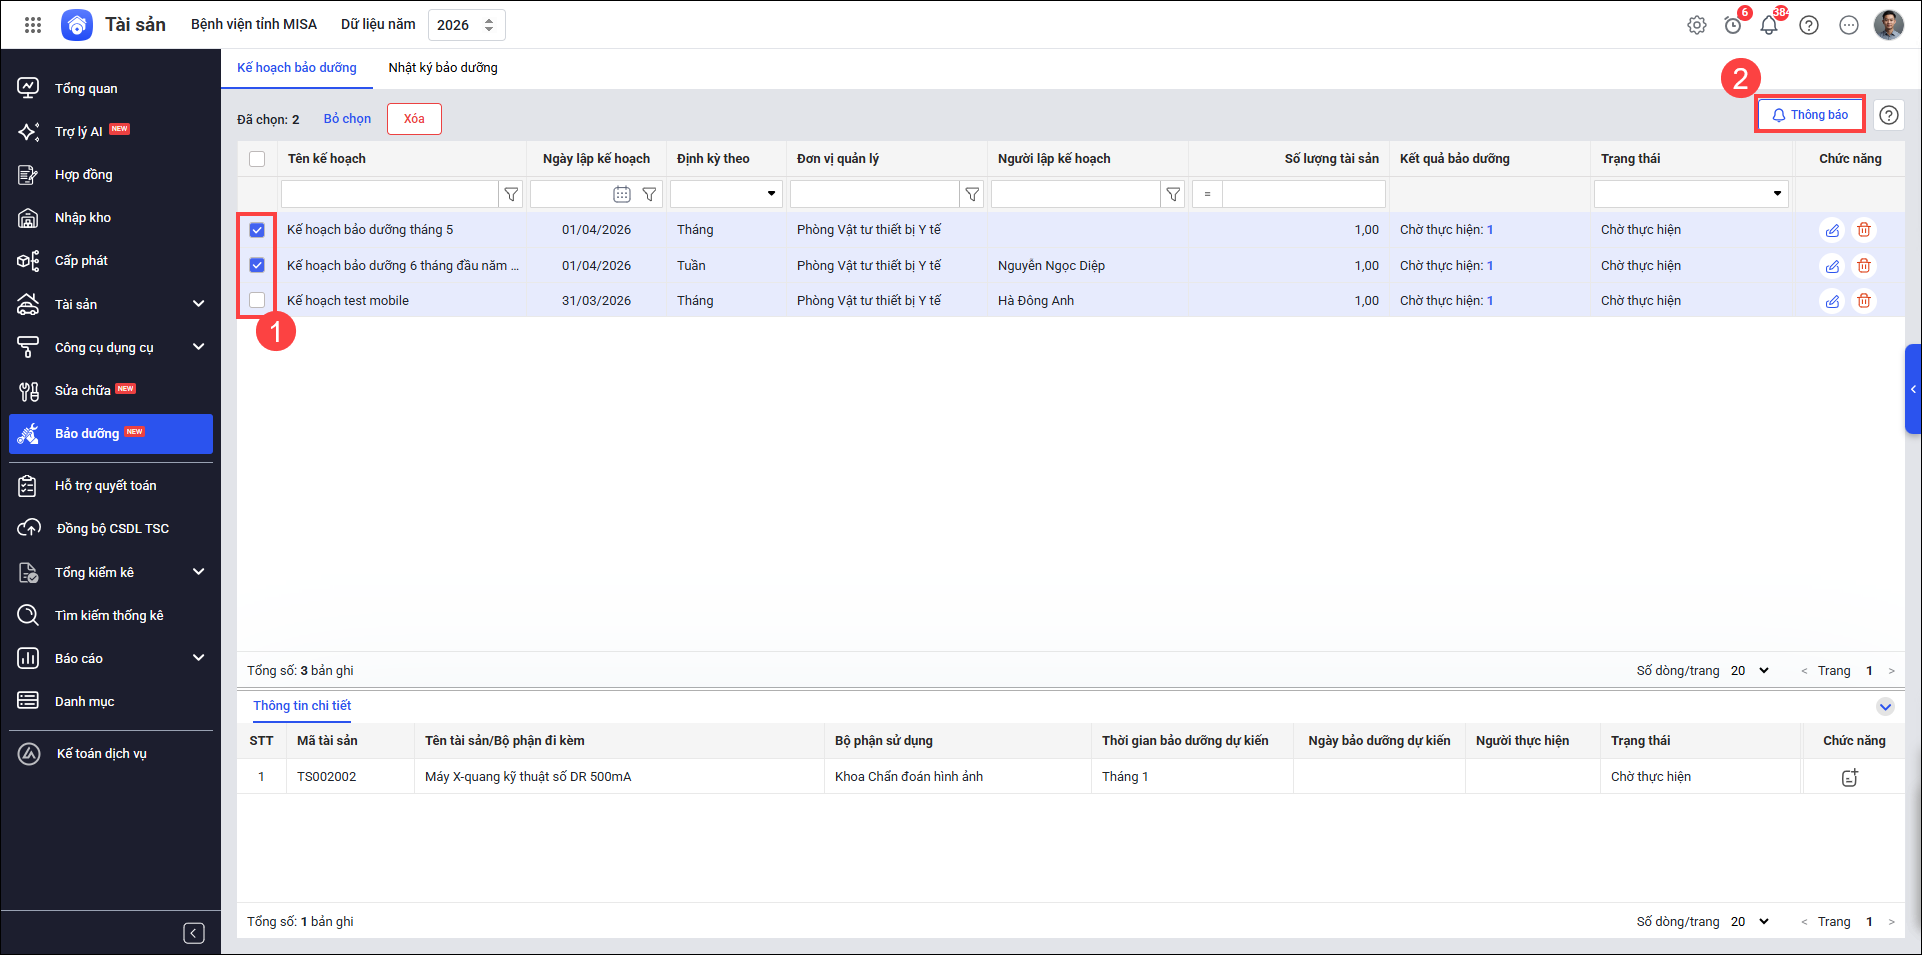Delete Kế hoạch bảo dưỡng tháng 5 row
The height and width of the screenshot is (955, 1922).
1864,230
